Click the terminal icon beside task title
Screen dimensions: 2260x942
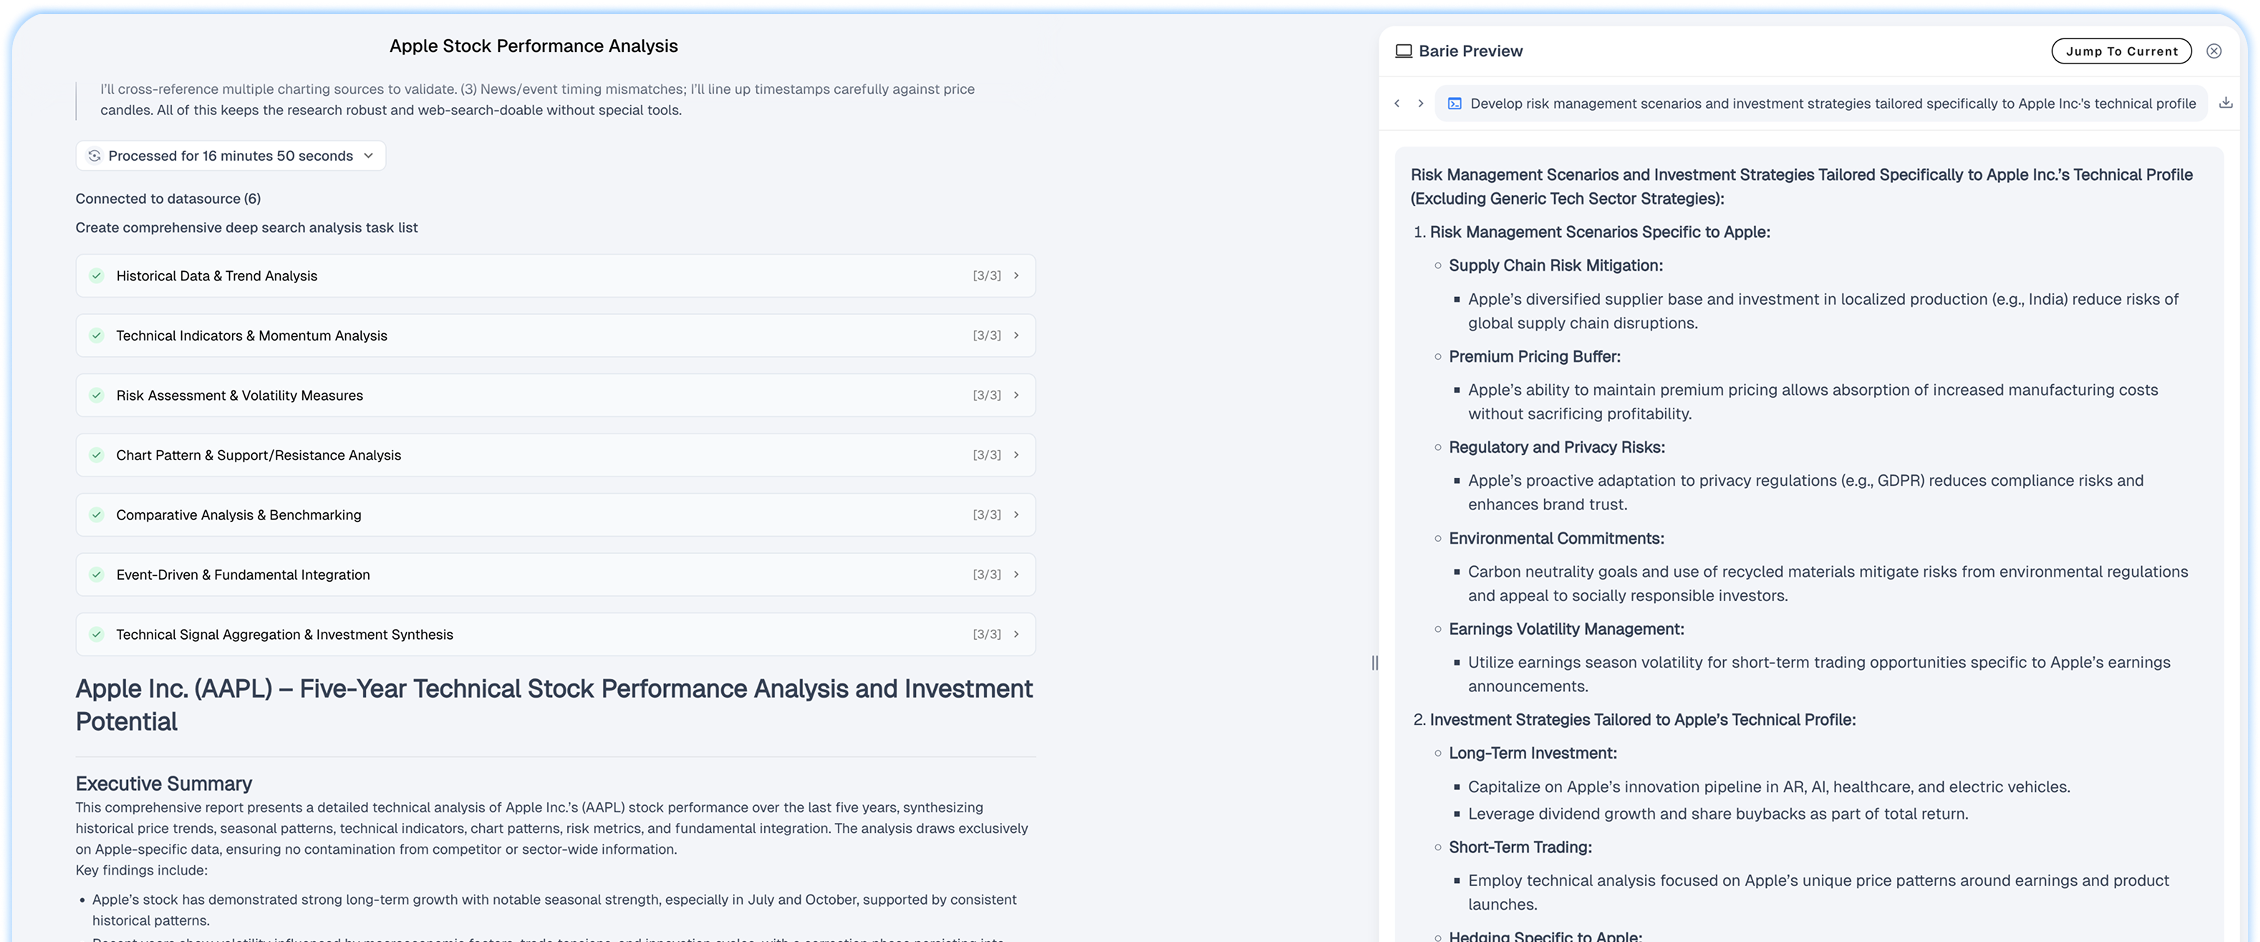click(1455, 103)
